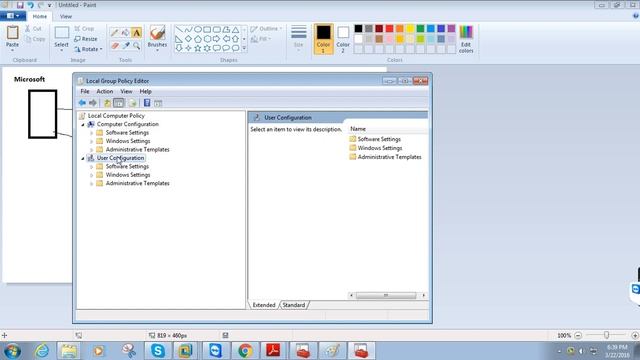This screenshot has width=640, height=360.
Task: Click the Export List icon in policy toolbar
Action: coord(132,103)
